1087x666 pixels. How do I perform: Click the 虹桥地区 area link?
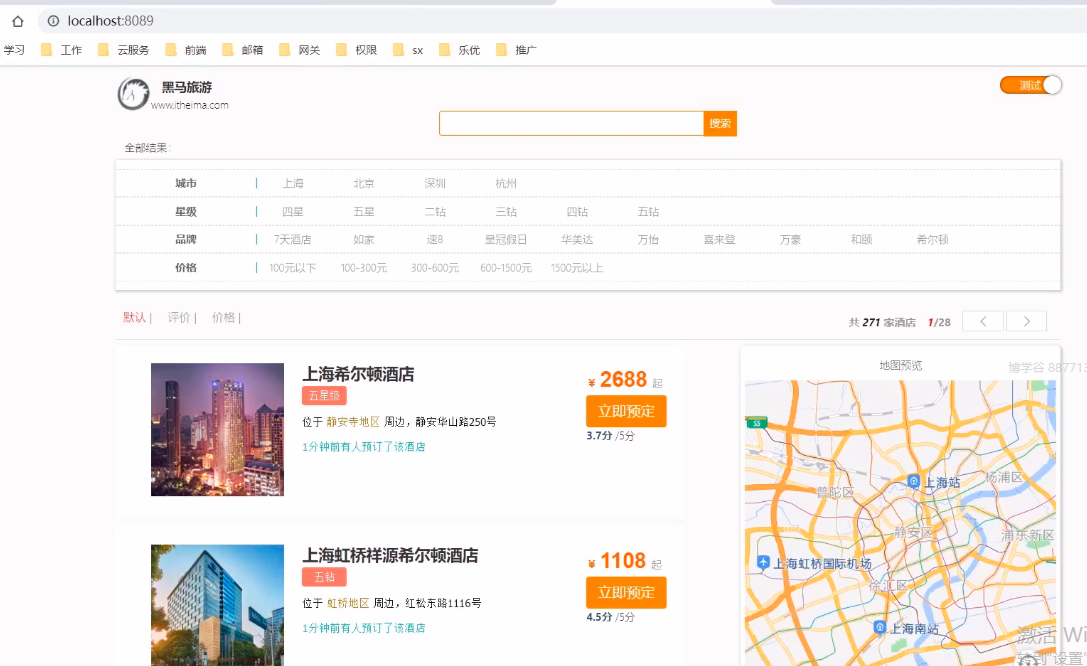coord(348,603)
